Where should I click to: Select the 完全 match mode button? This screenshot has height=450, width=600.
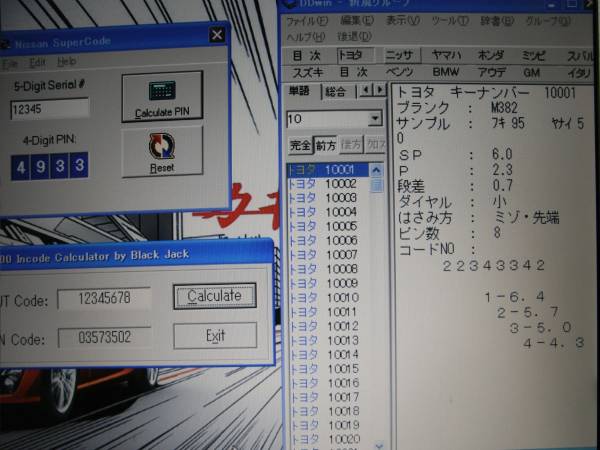300,145
